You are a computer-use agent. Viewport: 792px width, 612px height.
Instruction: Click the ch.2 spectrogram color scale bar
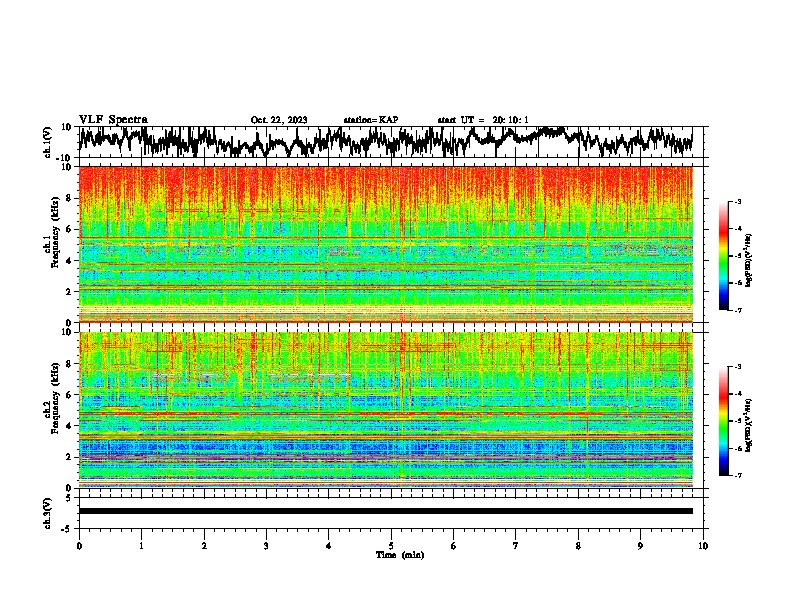723,421
